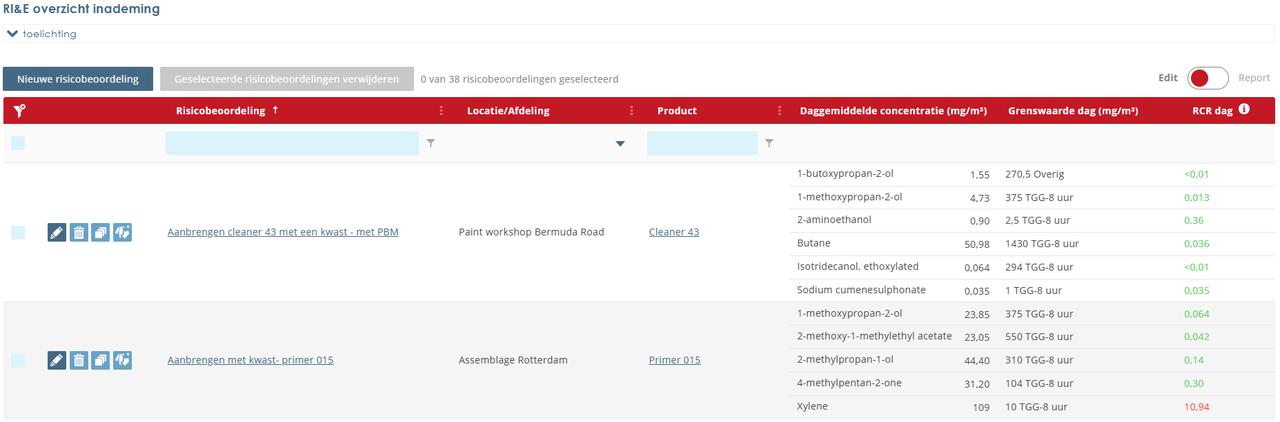Switch the Edit/Report toggle to Report
This screenshot has height=422, width=1280.
click(1207, 78)
